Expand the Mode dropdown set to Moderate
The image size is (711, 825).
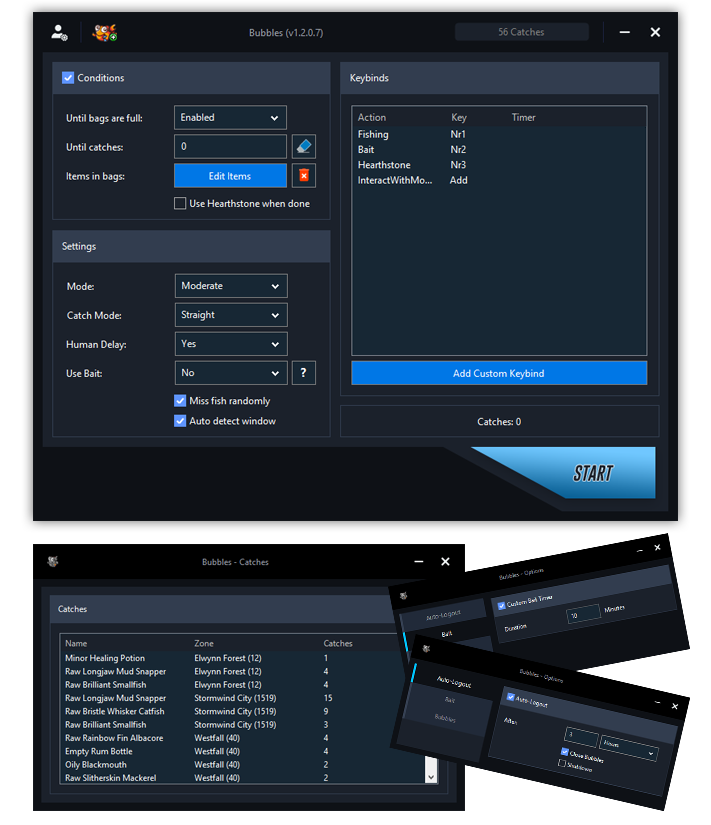[x=230, y=286]
